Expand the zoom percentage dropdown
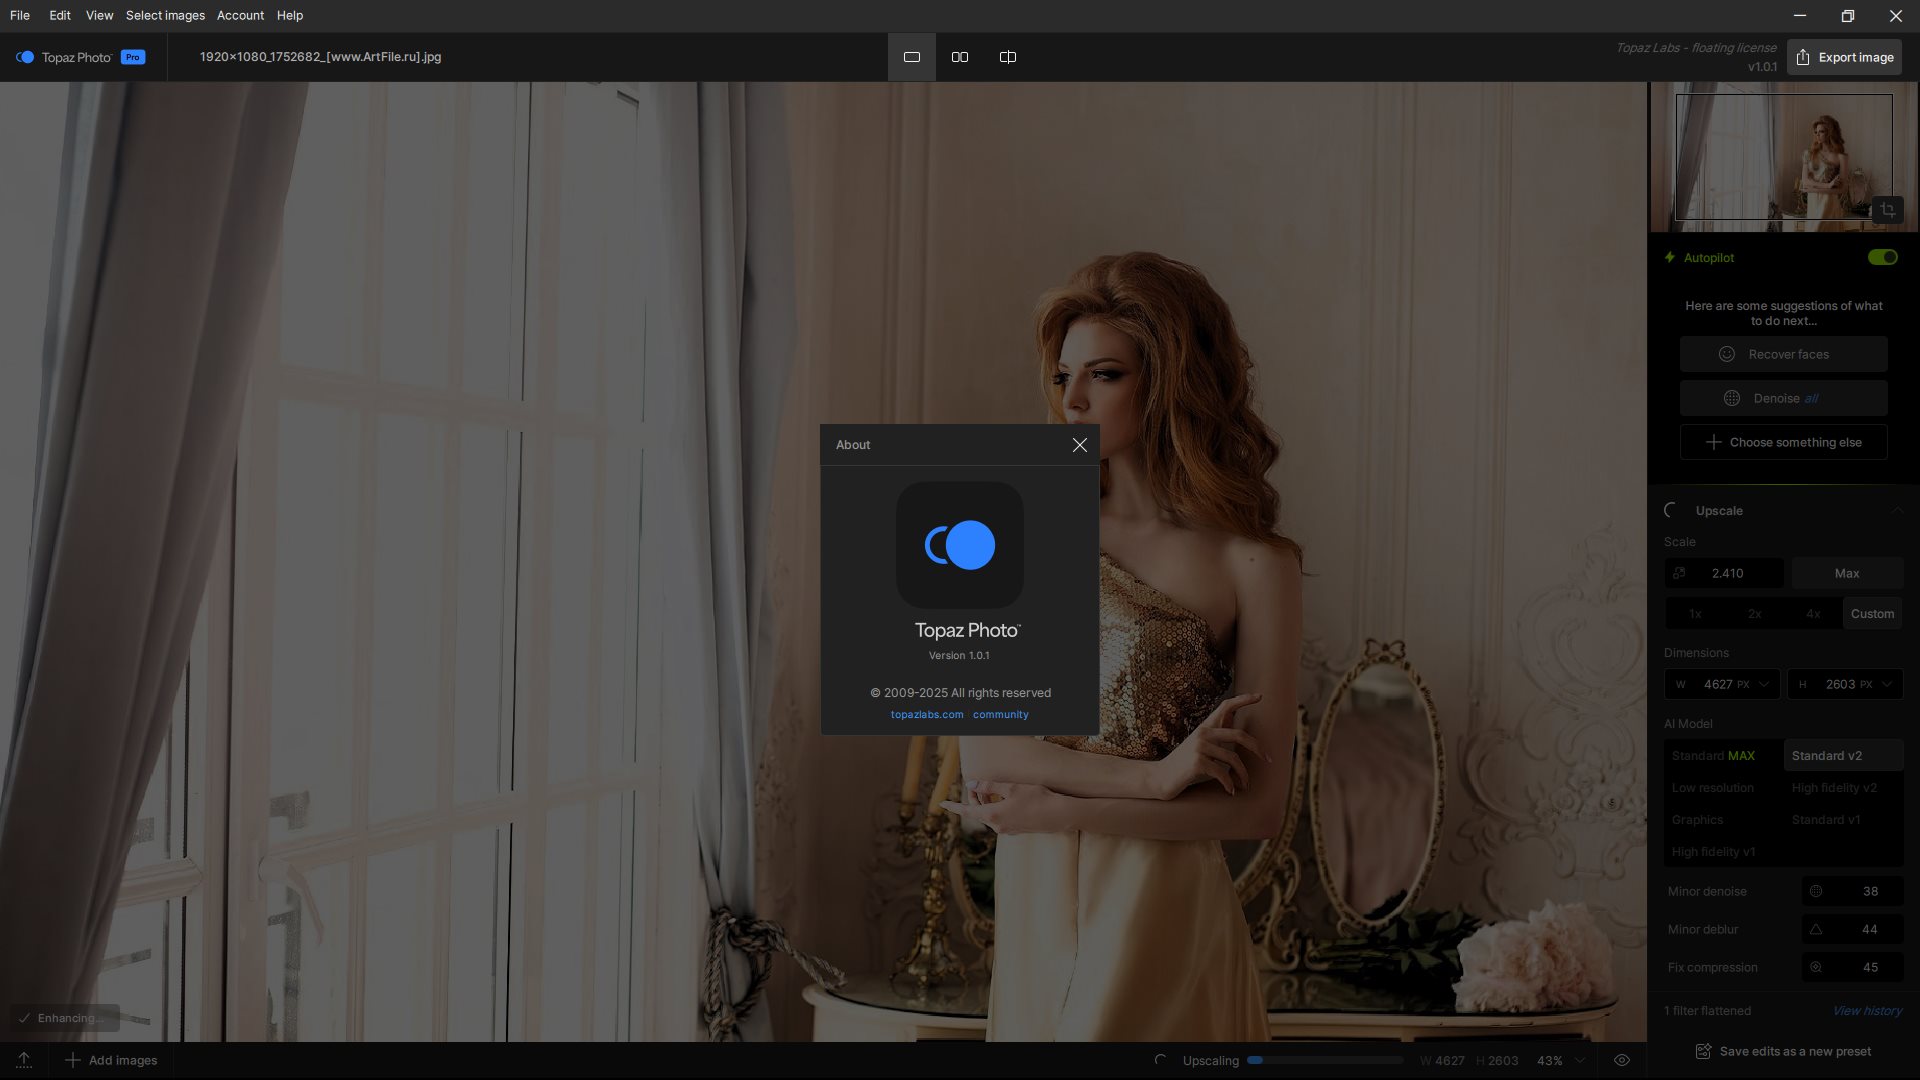Viewport: 1920px width, 1080px height. (x=1580, y=1060)
